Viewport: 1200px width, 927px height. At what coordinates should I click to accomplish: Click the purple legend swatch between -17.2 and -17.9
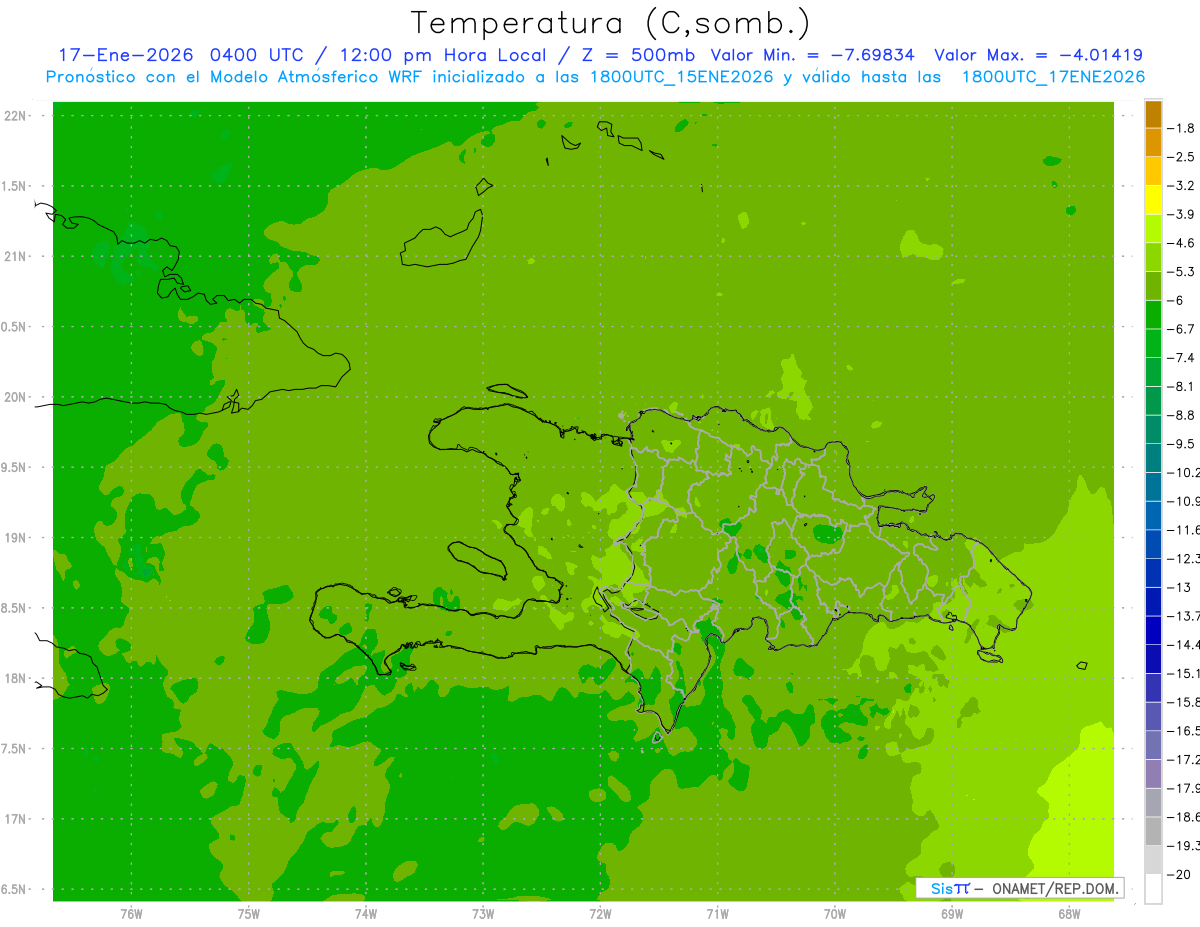pyautogui.click(x=1153, y=774)
